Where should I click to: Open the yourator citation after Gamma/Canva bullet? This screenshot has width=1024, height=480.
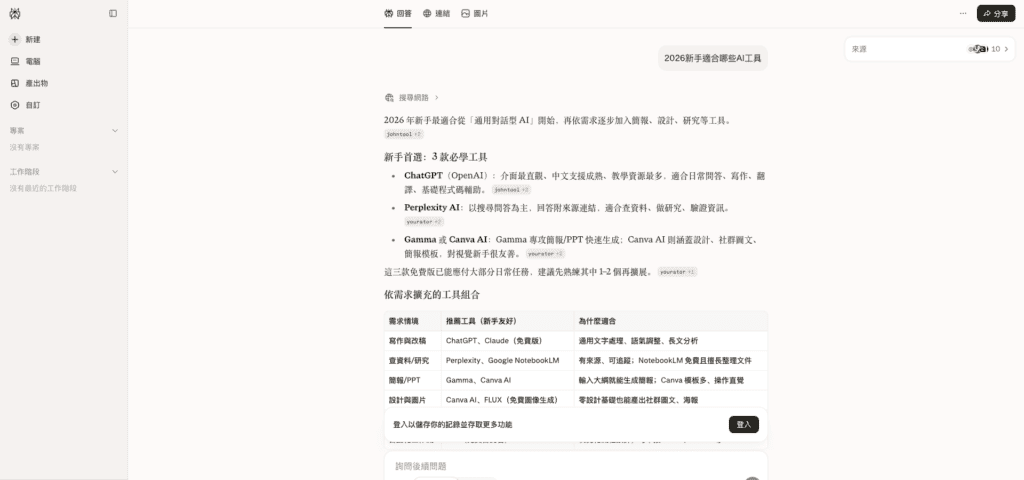pos(545,253)
